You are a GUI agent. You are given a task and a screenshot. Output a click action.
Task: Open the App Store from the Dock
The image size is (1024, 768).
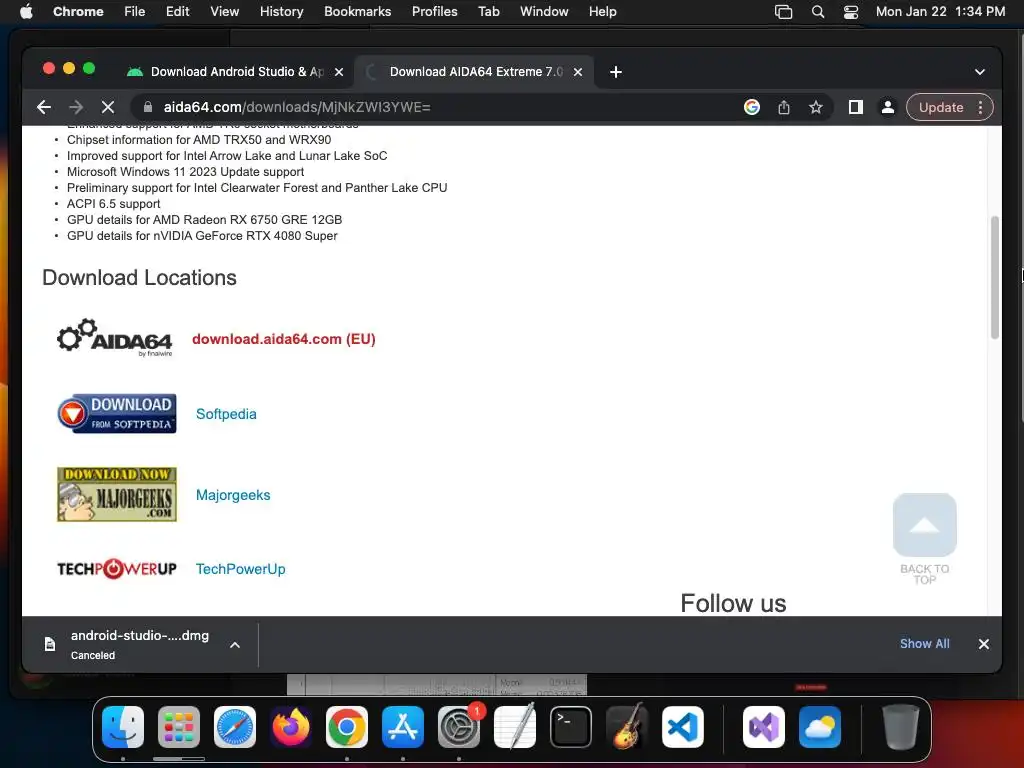(403, 727)
